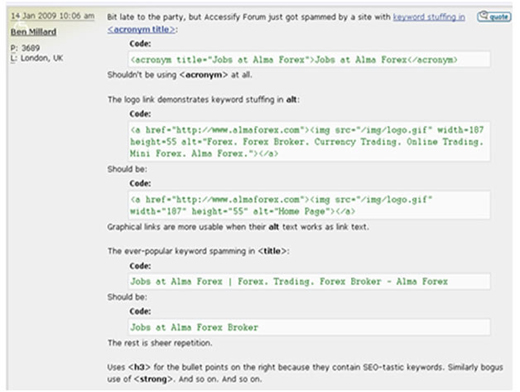Open Ben Millard's profile link

[x=33, y=32]
